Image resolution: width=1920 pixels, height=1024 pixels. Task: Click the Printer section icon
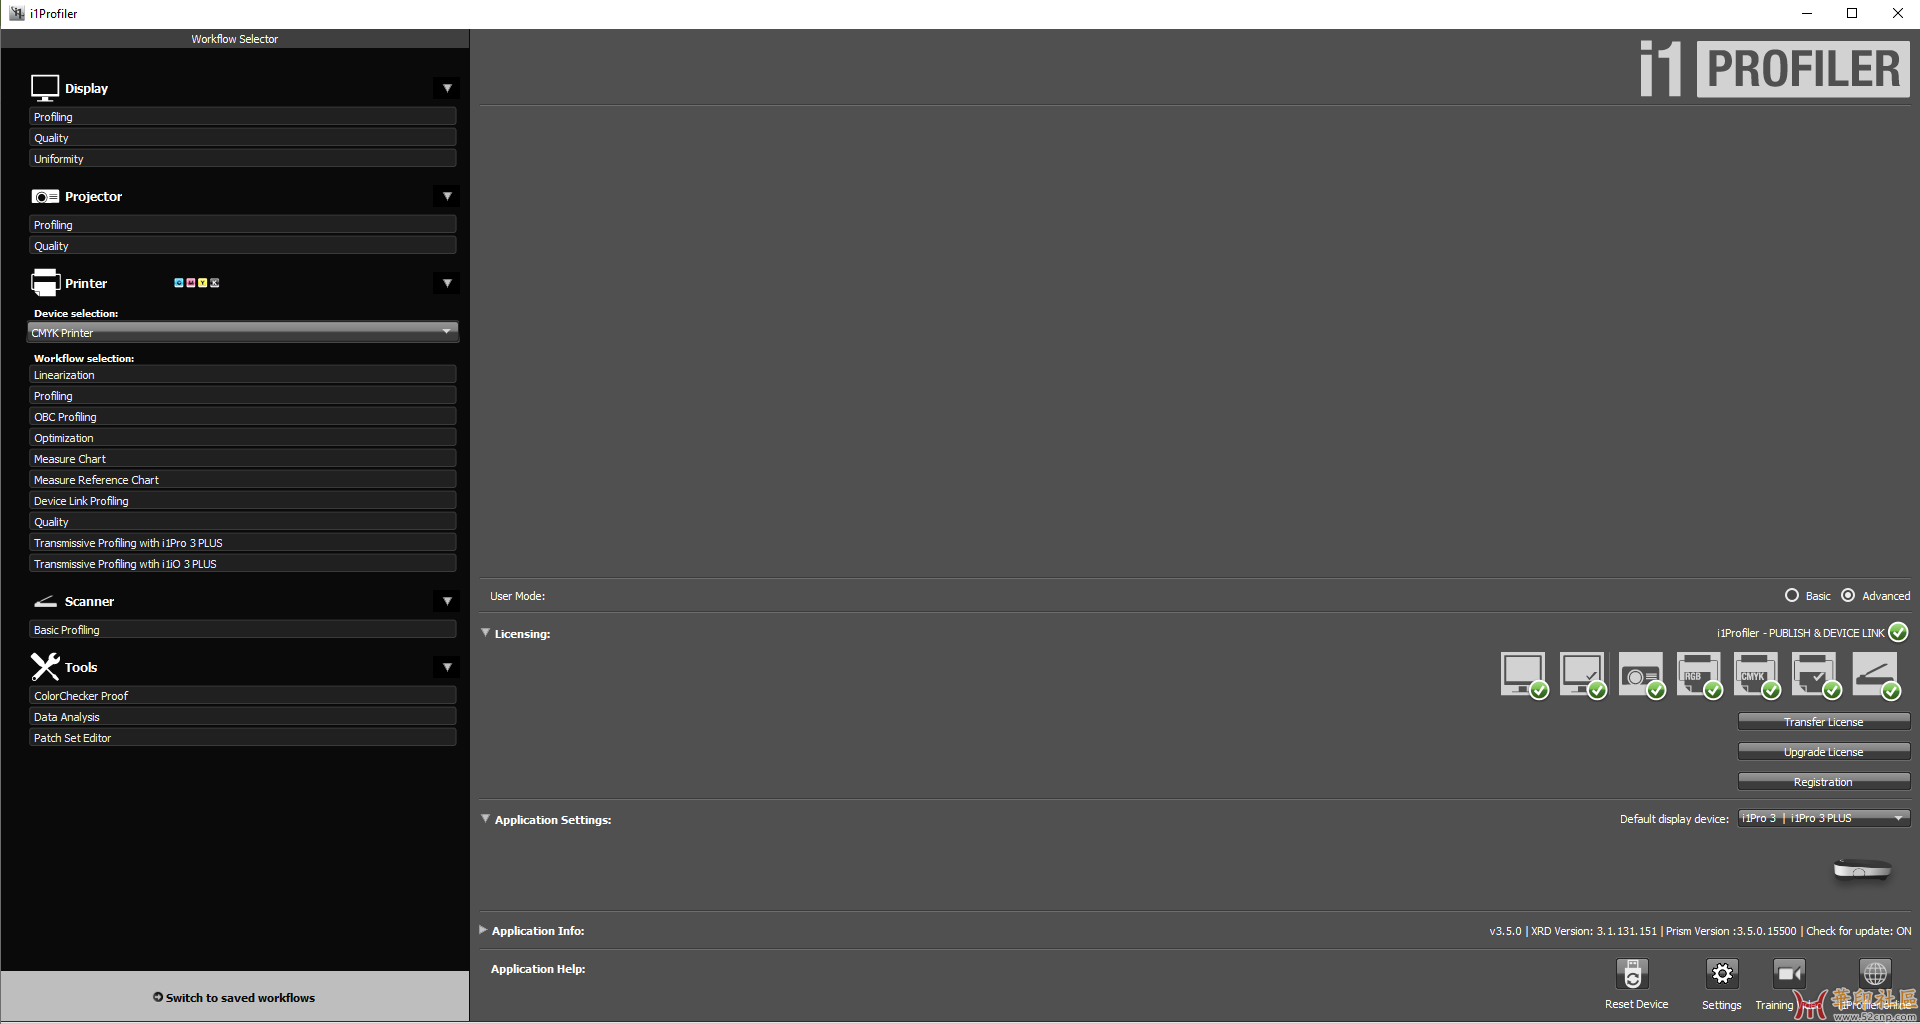tap(45, 283)
